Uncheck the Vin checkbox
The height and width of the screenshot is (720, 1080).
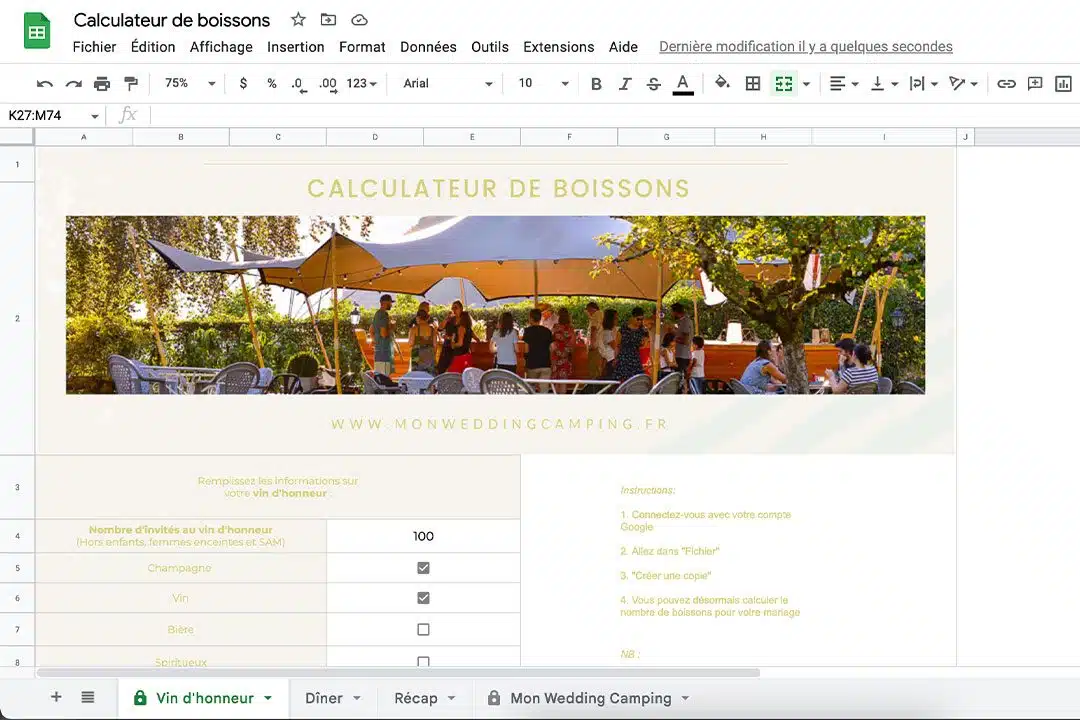pyautogui.click(x=424, y=598)
